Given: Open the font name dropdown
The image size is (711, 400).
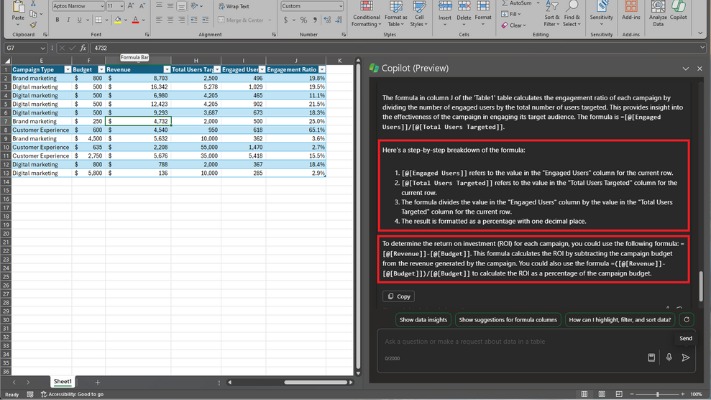Looking at the screenshot, I should (x=102, y=6).
